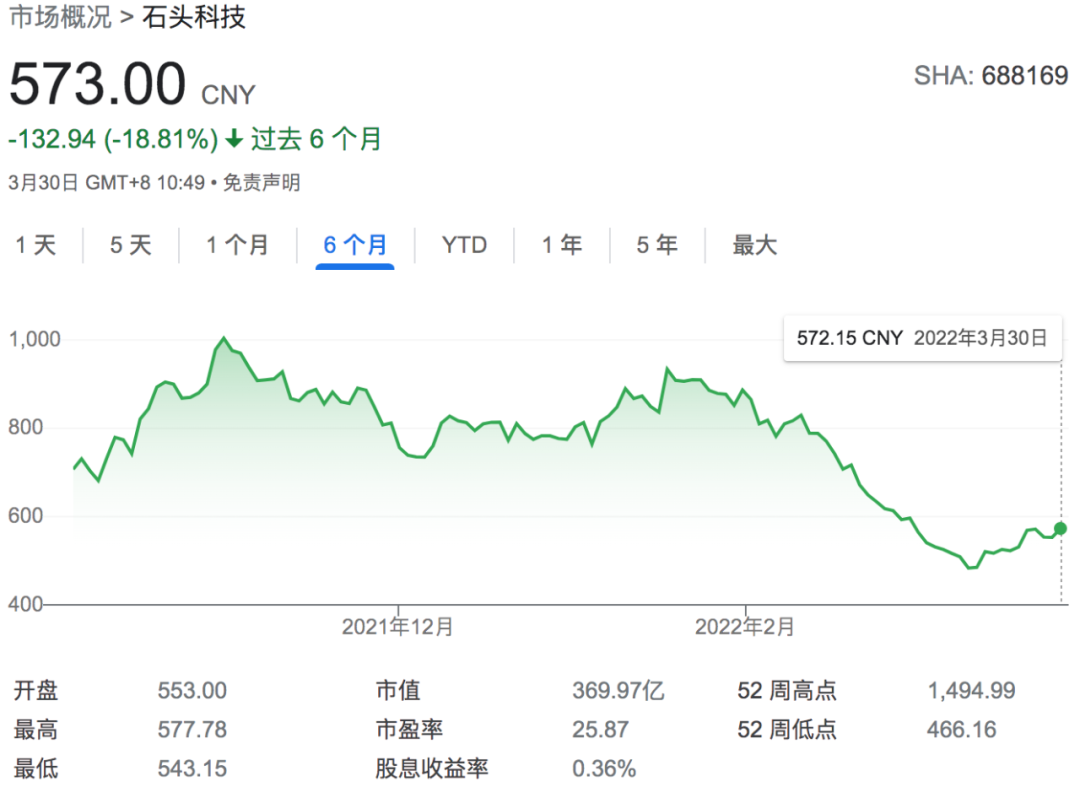
Task: Click the 股息收益率 label
Action: click(x=432, y=768)
